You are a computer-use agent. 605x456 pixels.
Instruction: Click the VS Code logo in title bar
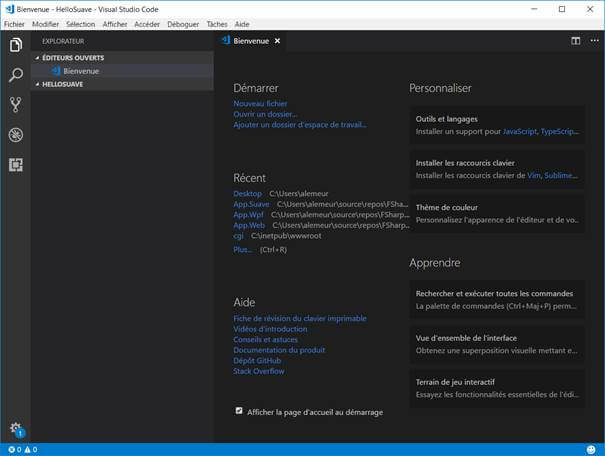coord(10,9)
